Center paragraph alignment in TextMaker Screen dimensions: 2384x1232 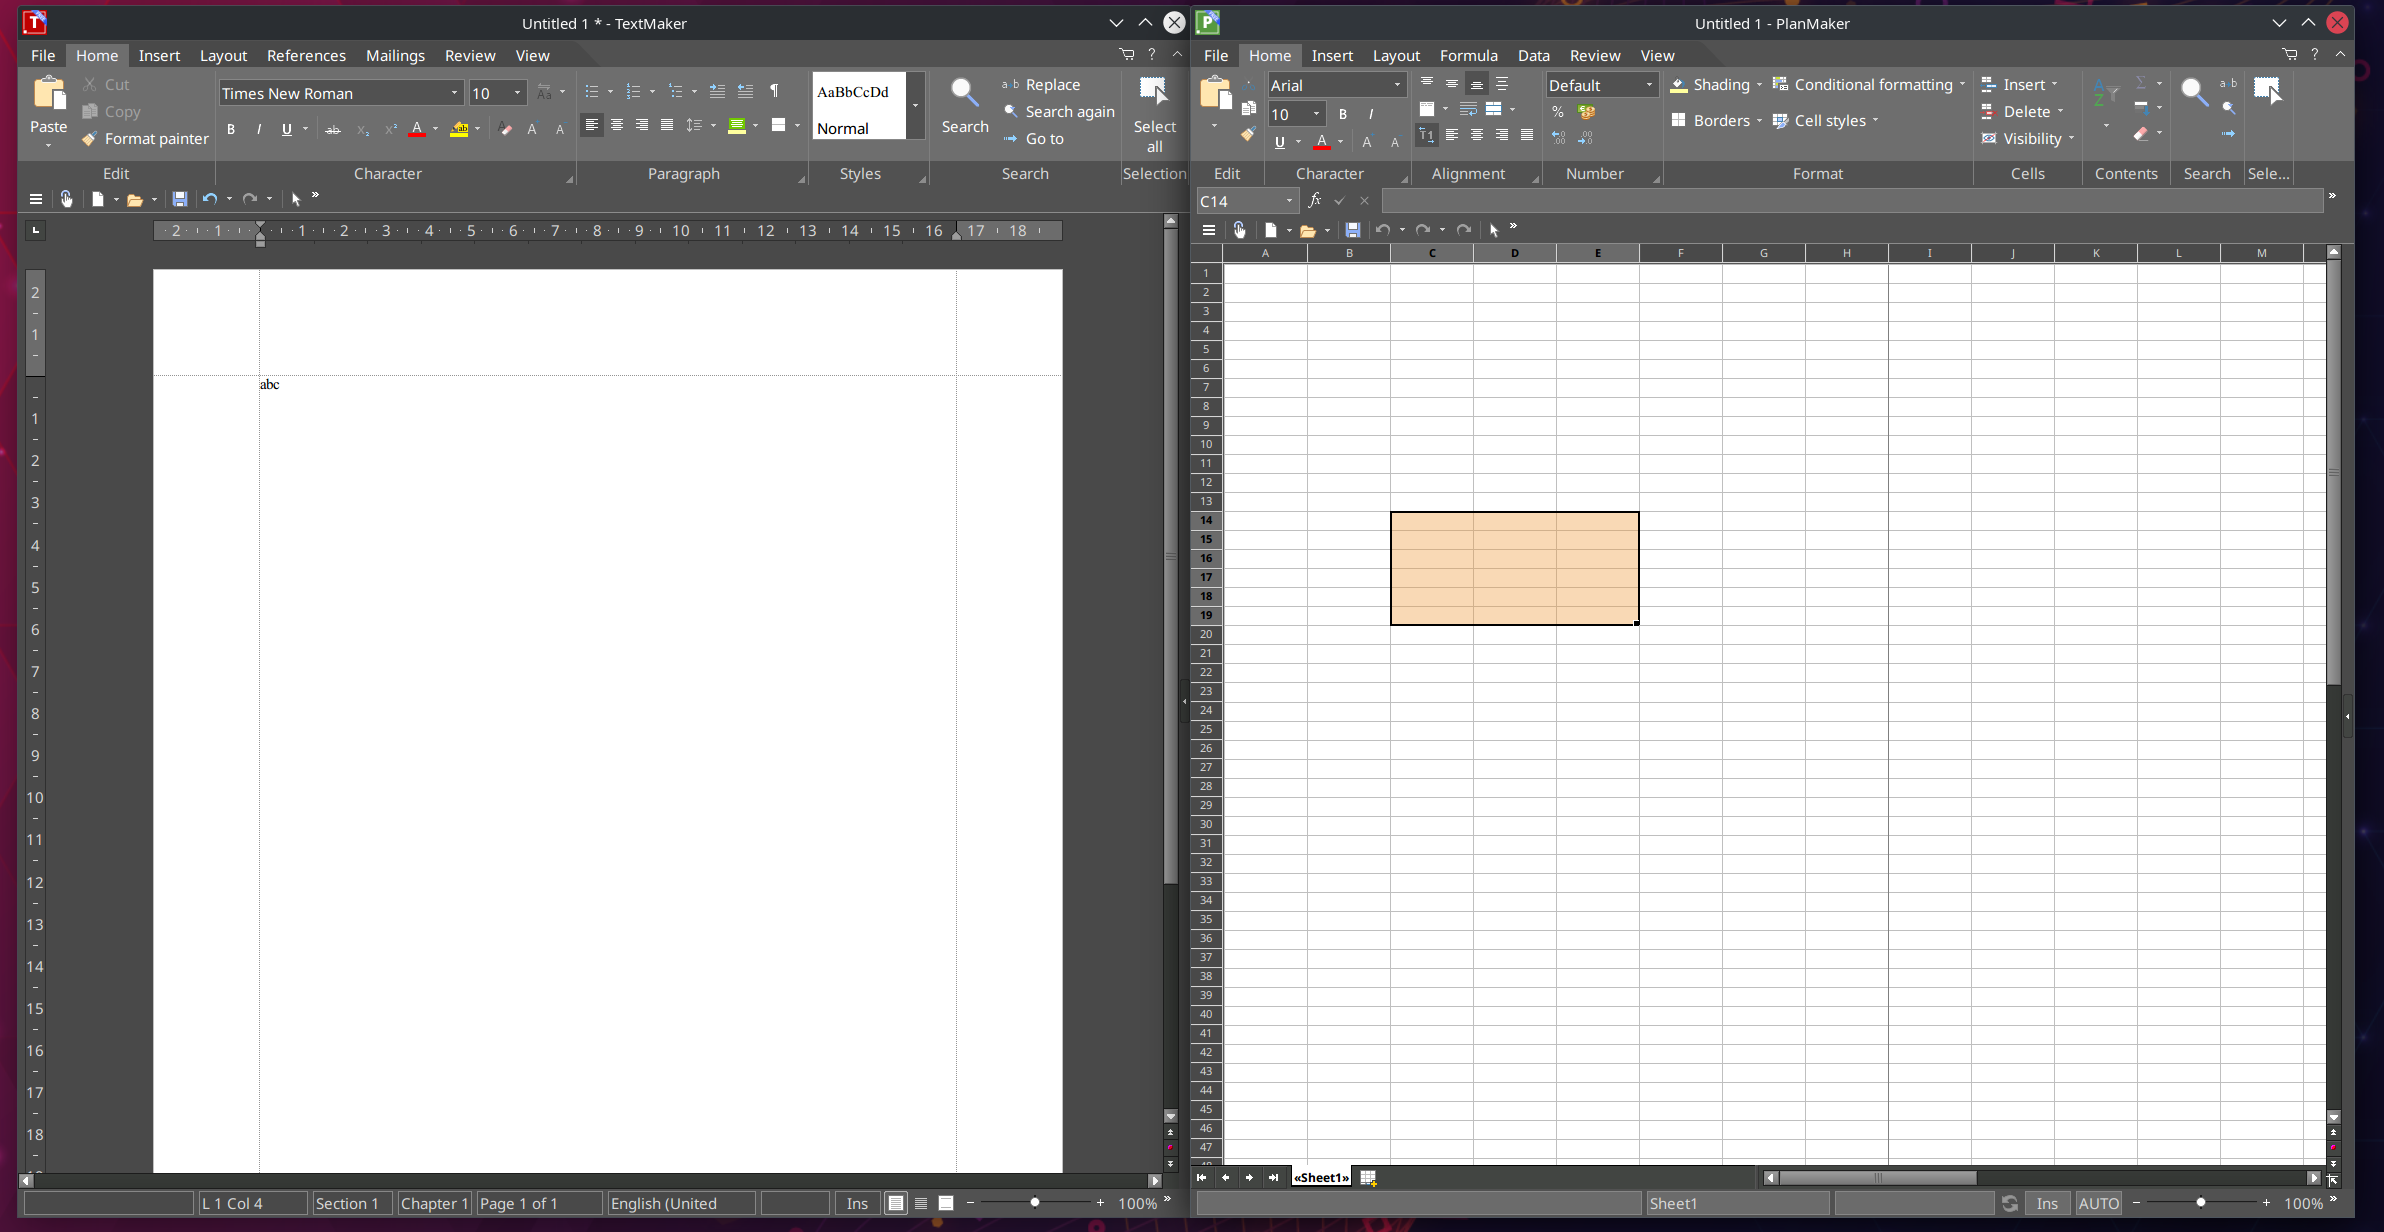pos(617,125)
